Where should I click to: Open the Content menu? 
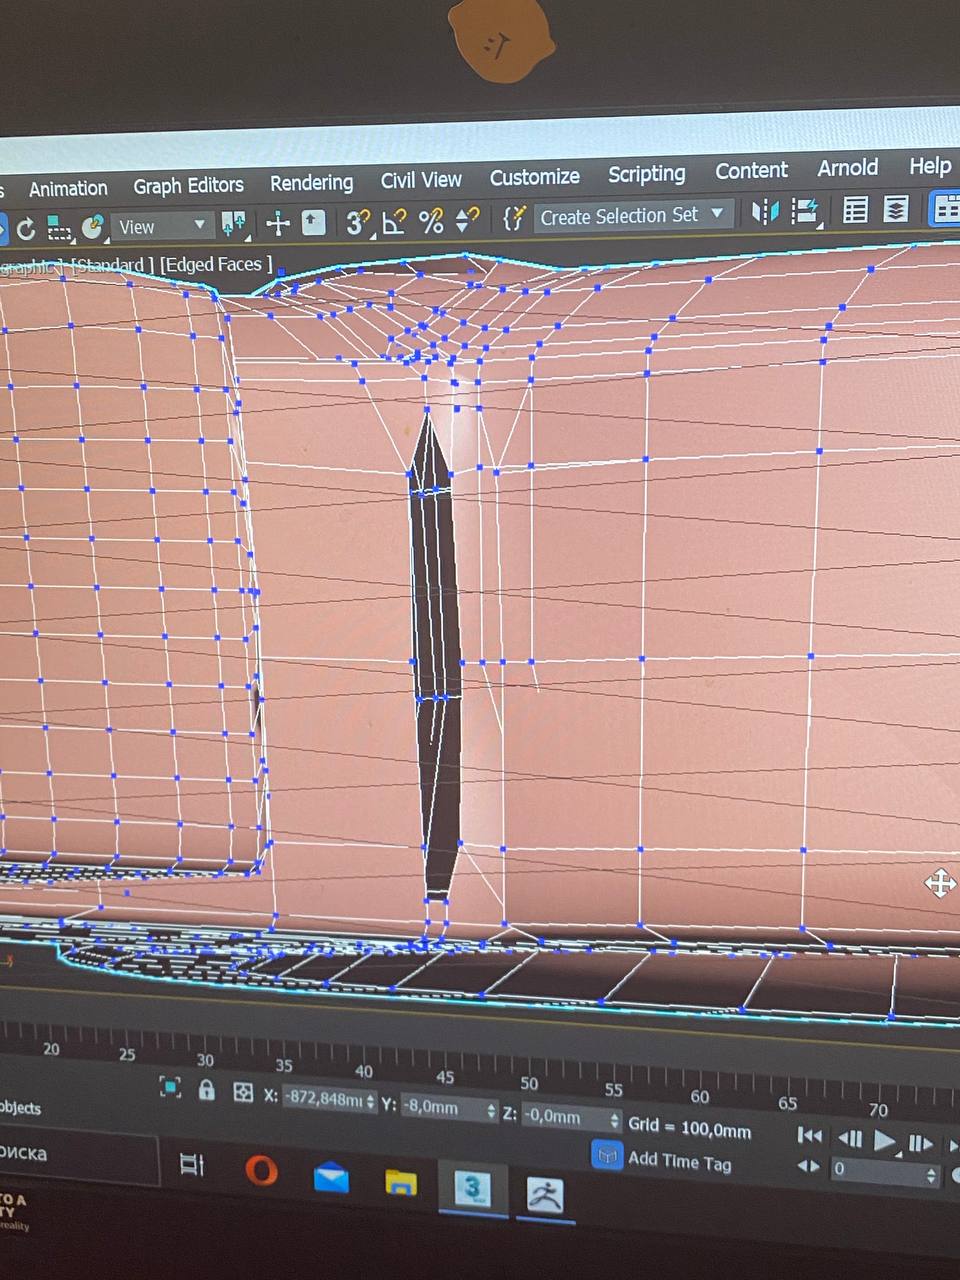coord(751,170)
